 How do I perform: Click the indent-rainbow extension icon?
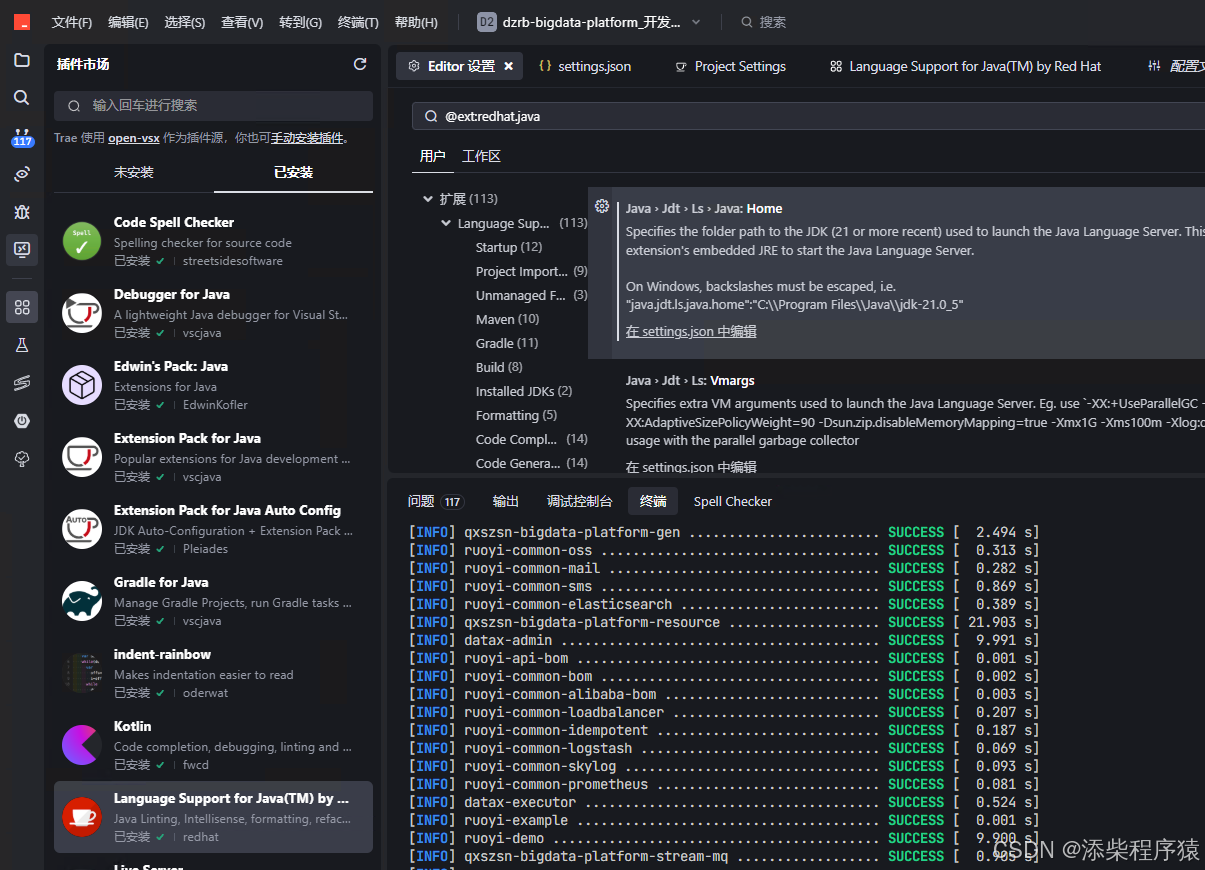click(82, 673)
